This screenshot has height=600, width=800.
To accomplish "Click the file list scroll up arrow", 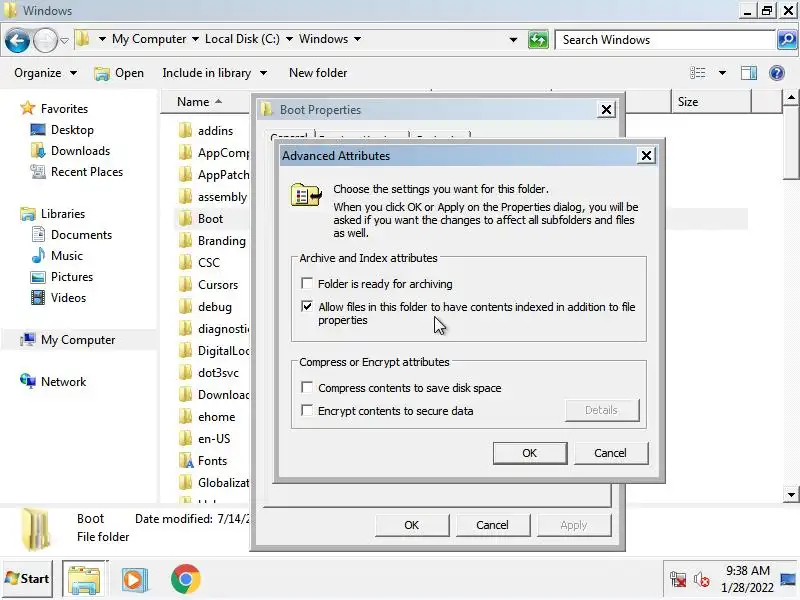I will (791, 97).
